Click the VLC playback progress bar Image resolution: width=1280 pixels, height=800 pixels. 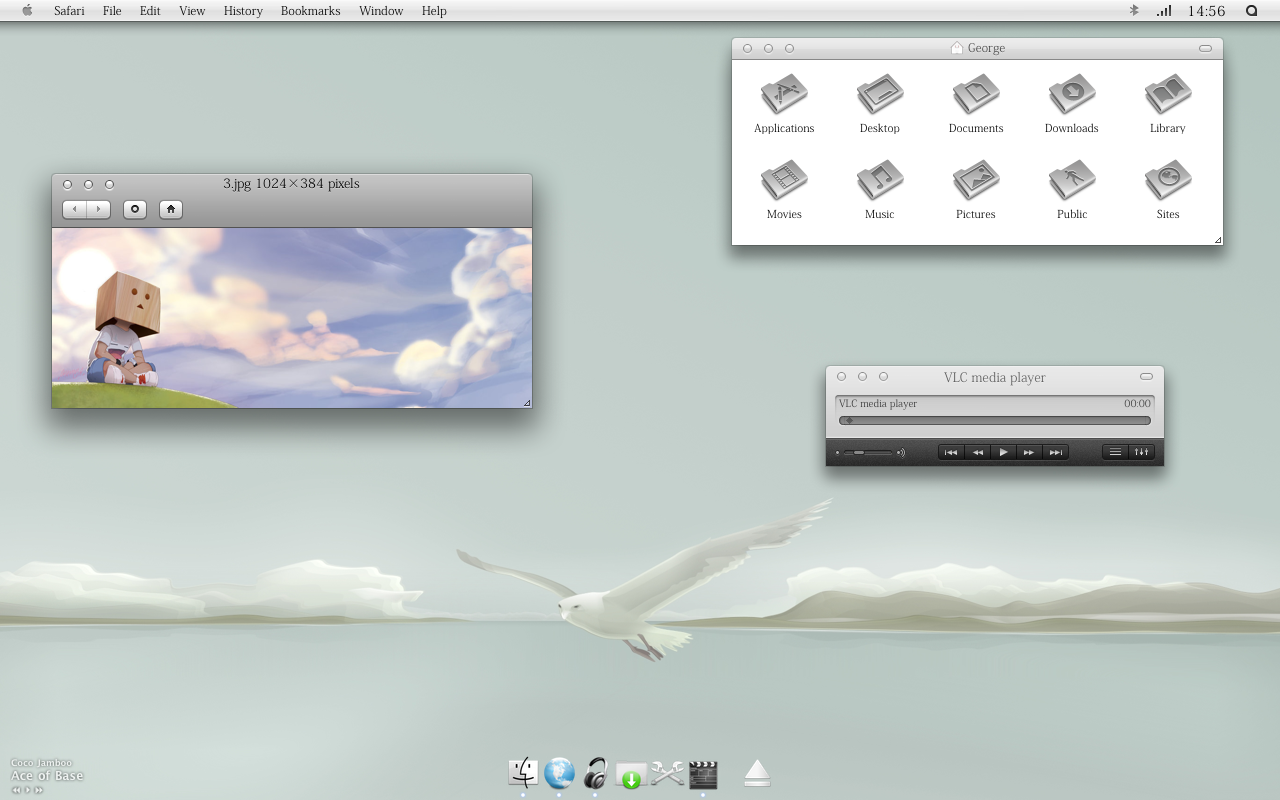coord(995,420)
